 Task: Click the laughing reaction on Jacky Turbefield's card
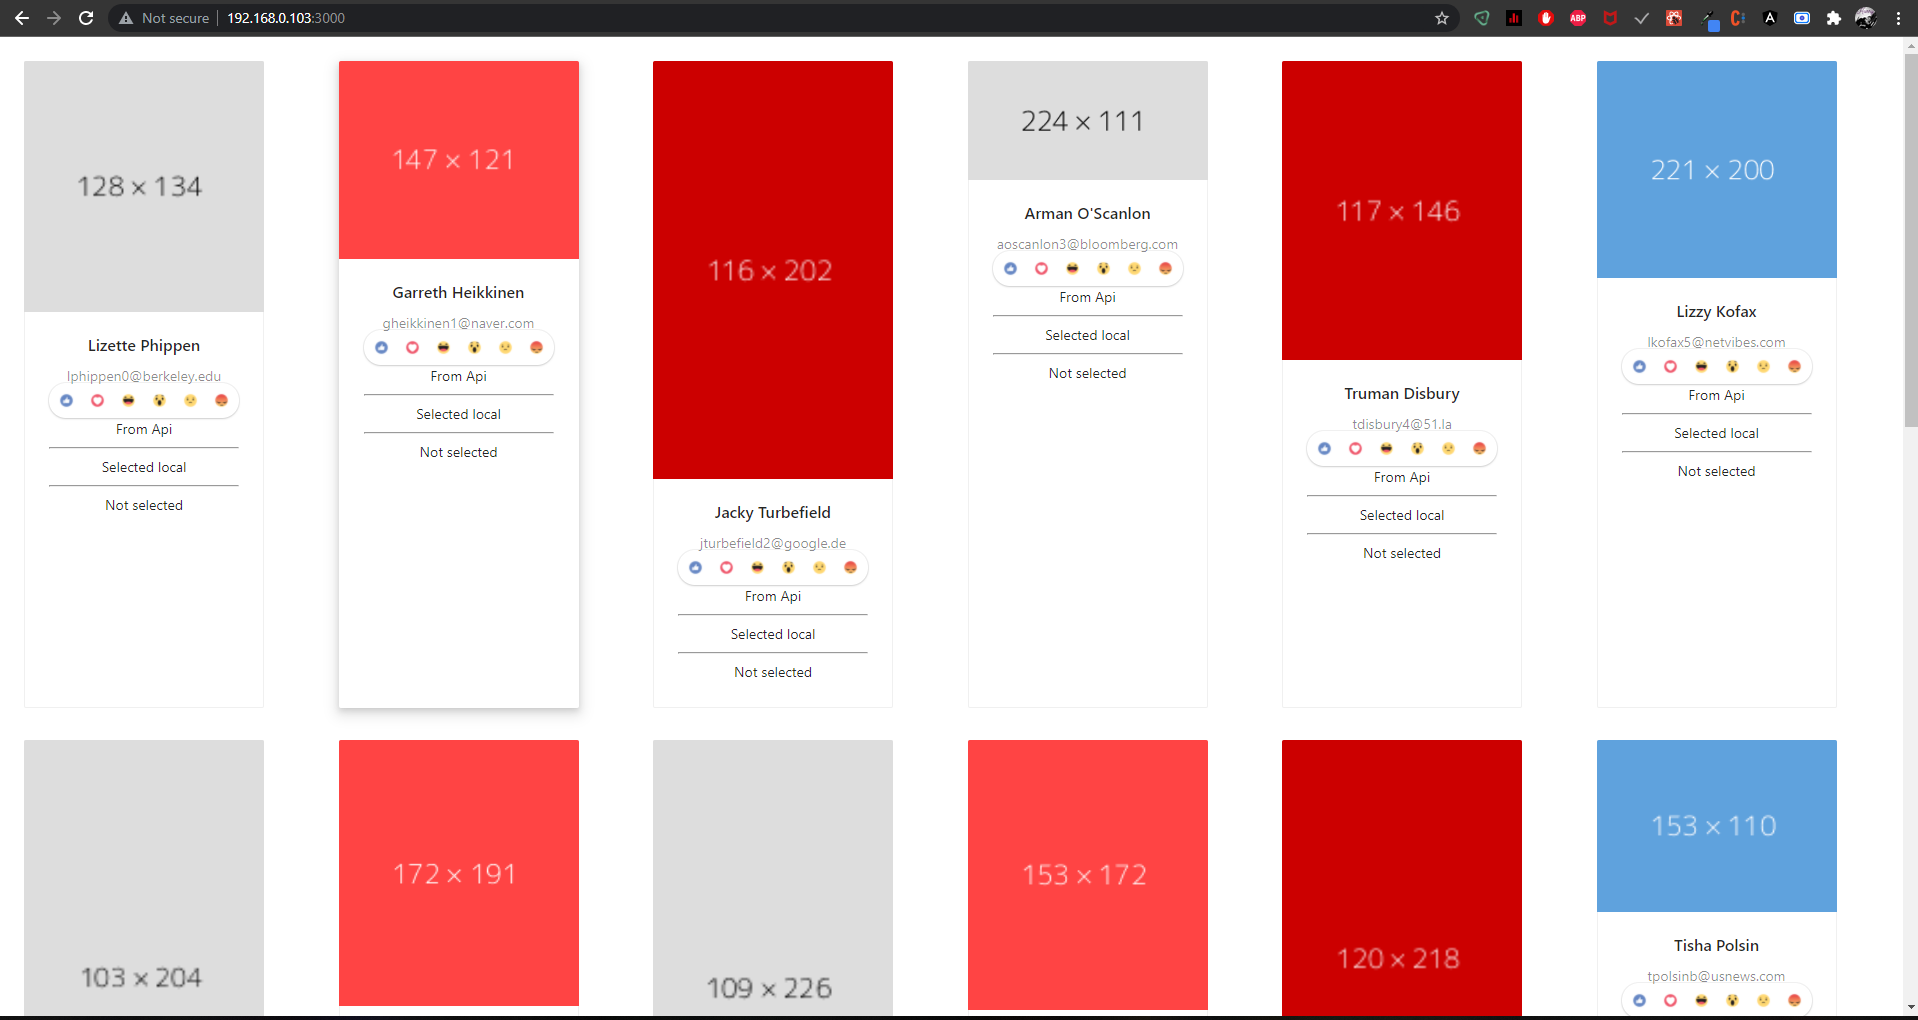tap(757, 568)
